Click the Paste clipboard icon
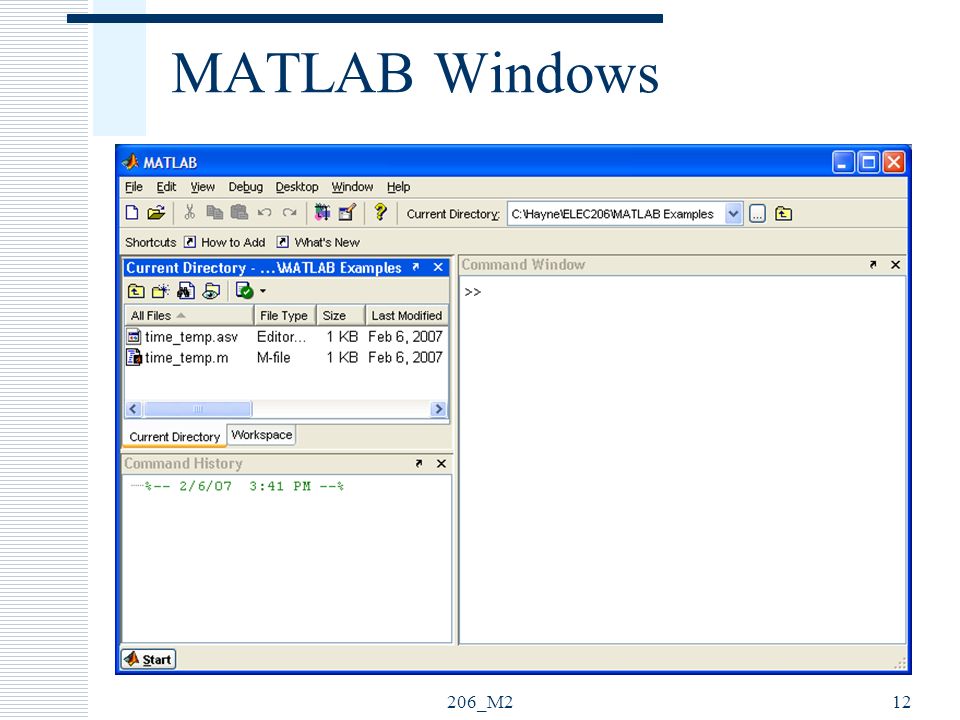960x720 pixels. click(x=239, y=212)
